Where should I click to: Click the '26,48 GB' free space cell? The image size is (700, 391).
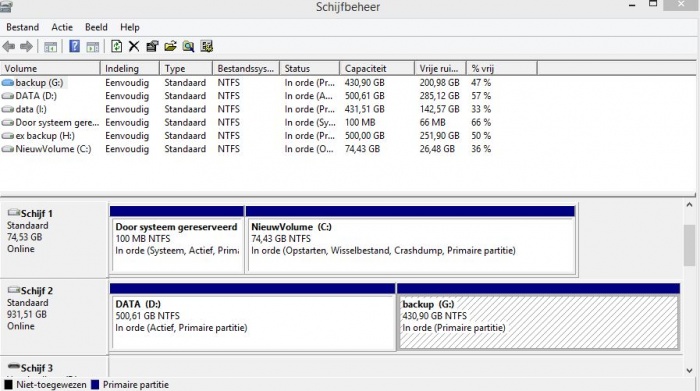coord(437,149)
